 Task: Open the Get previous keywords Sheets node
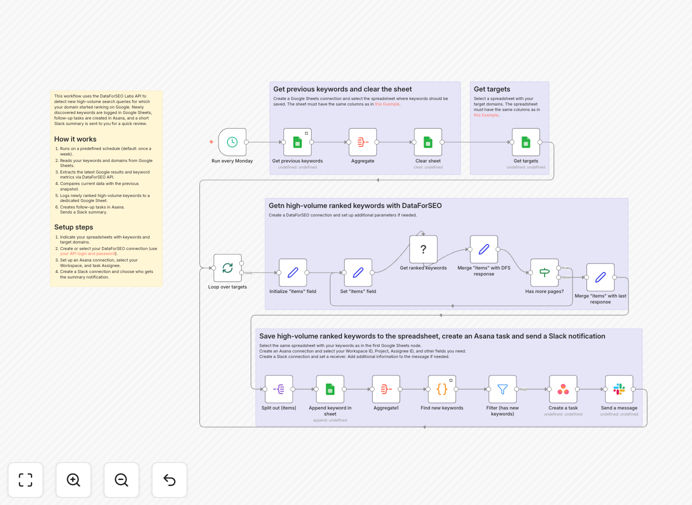297,142
